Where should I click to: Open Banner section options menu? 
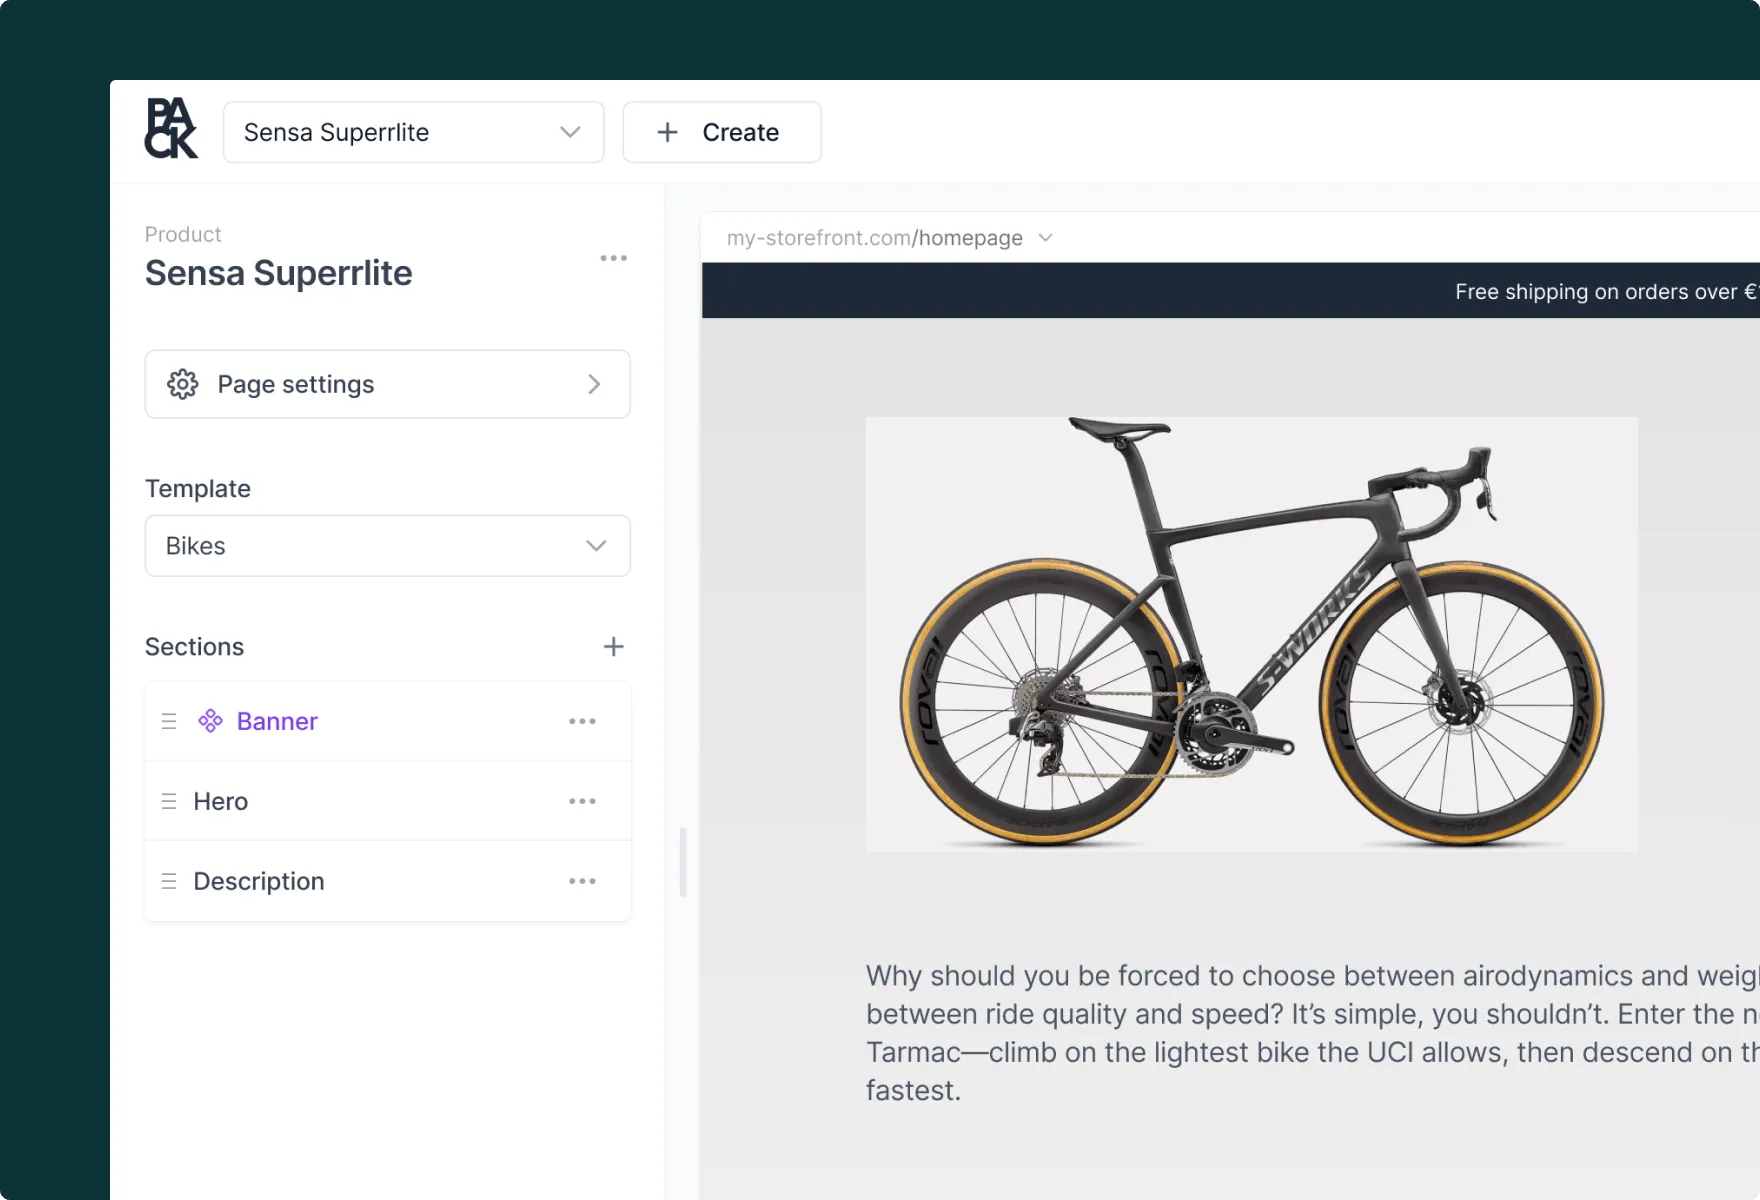coord(582,721)
